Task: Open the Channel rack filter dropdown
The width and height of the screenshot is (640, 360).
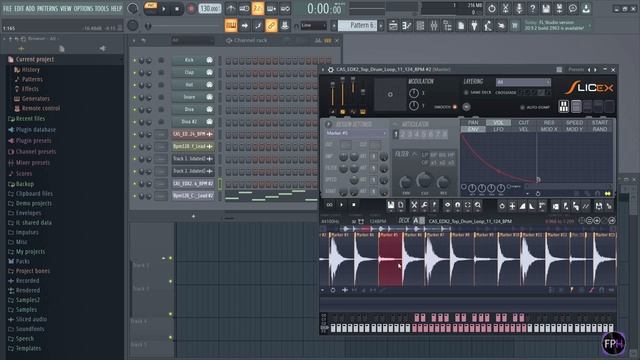Action: [x=192, y=40]
